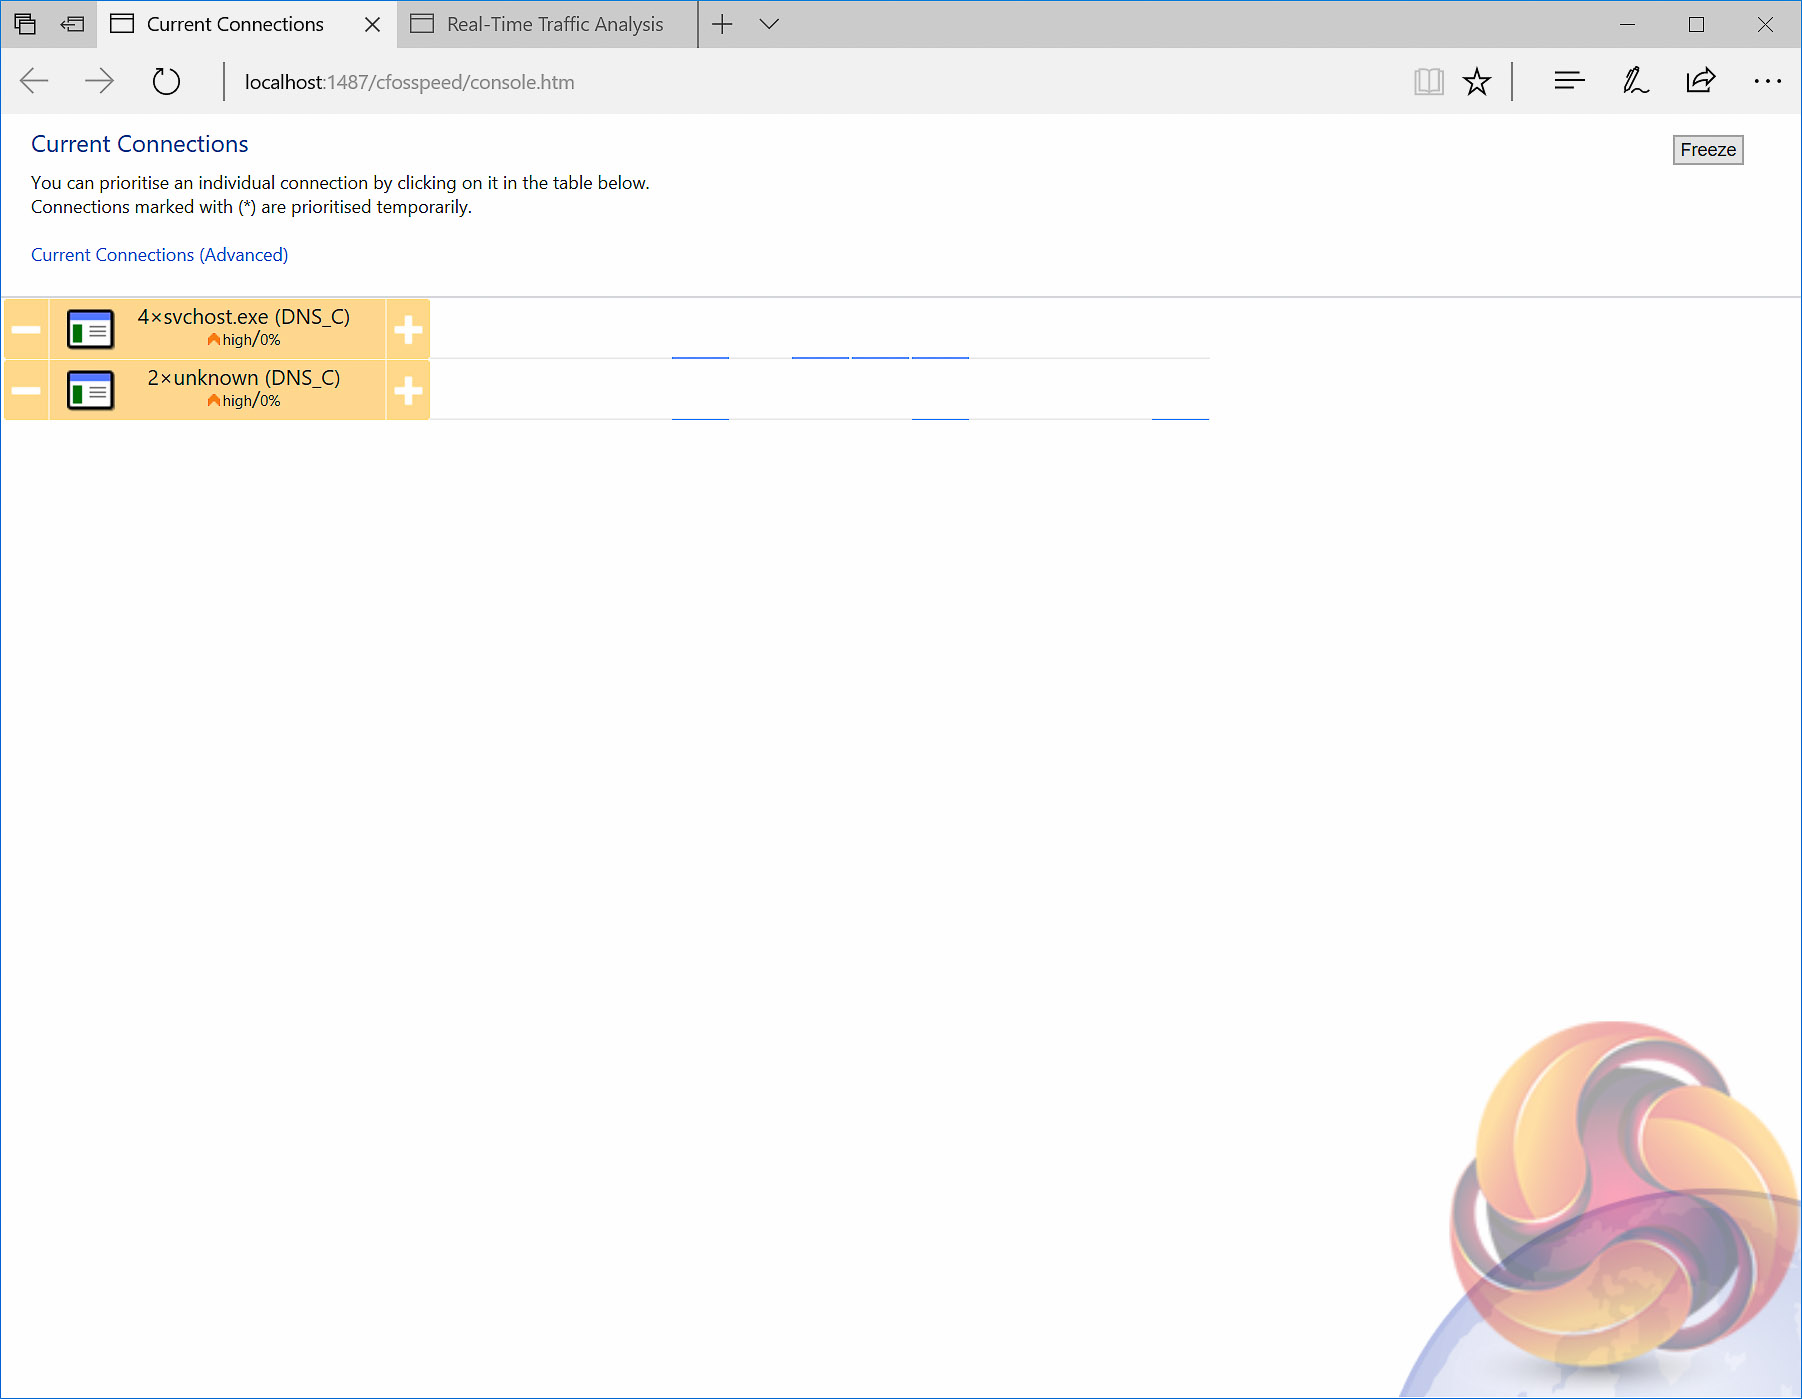The image size is (1802, 1399).
Task: Open a new browser tab
Action: pos(722,24)
